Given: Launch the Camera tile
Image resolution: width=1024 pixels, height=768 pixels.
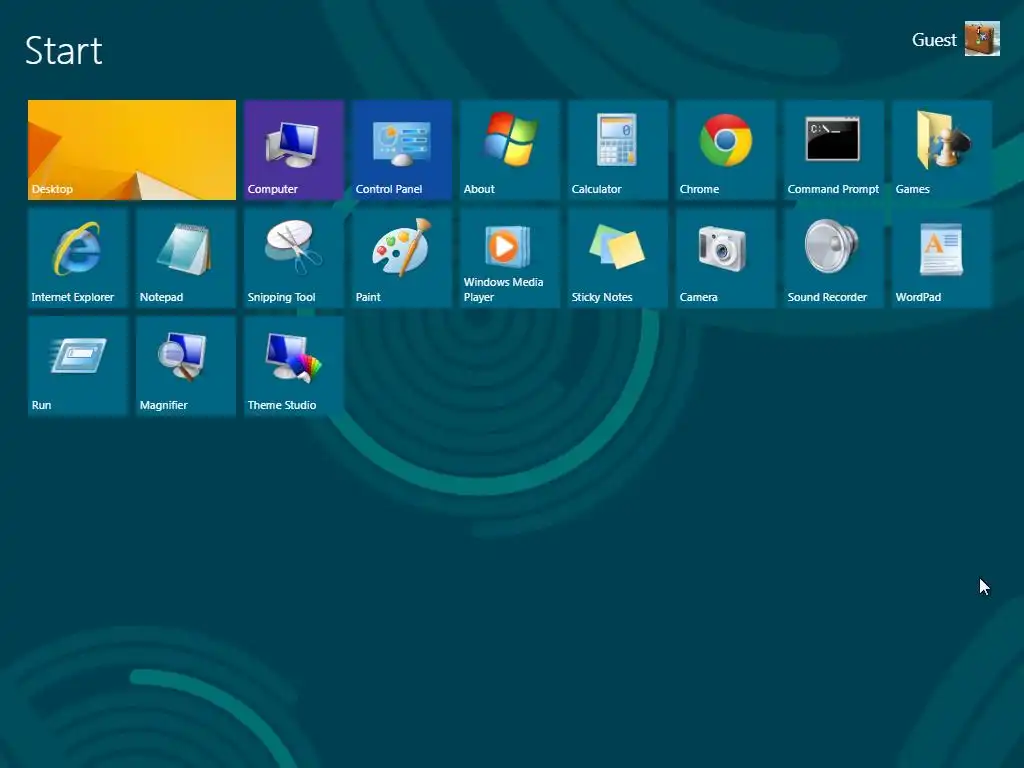Looking at the screenshot, I should point(726,258).
